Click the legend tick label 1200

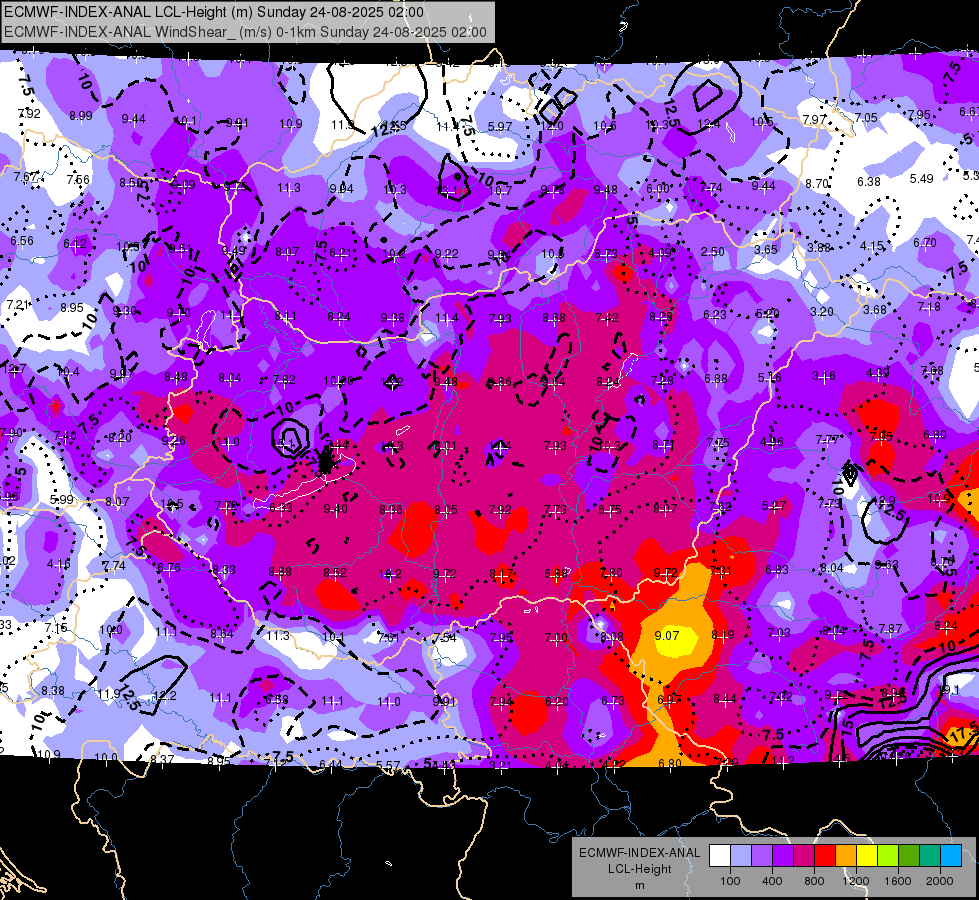click(x=855, y=881)
